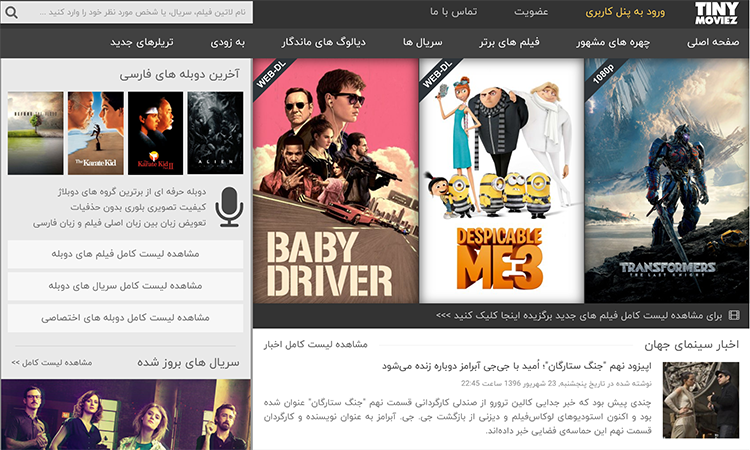Open سریال ها menu item
This screenshot has width=750, height=450.
[423, 42]
